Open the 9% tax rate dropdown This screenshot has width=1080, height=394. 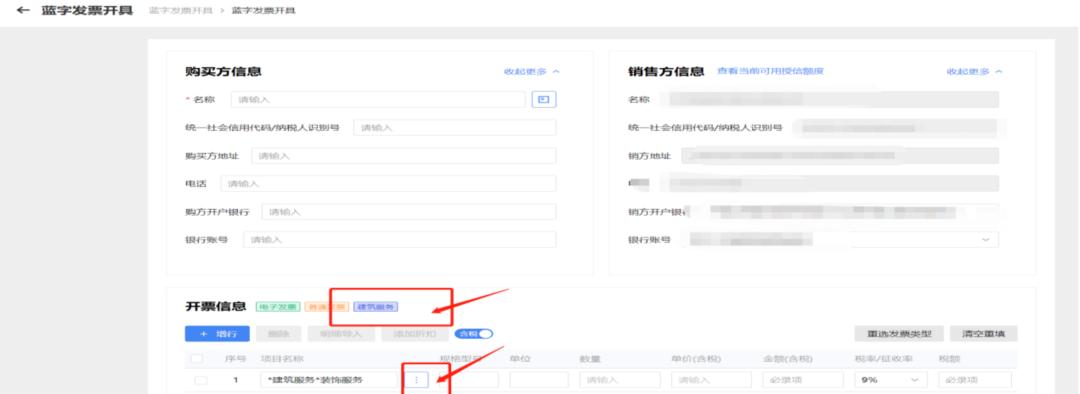click(891, 380)
